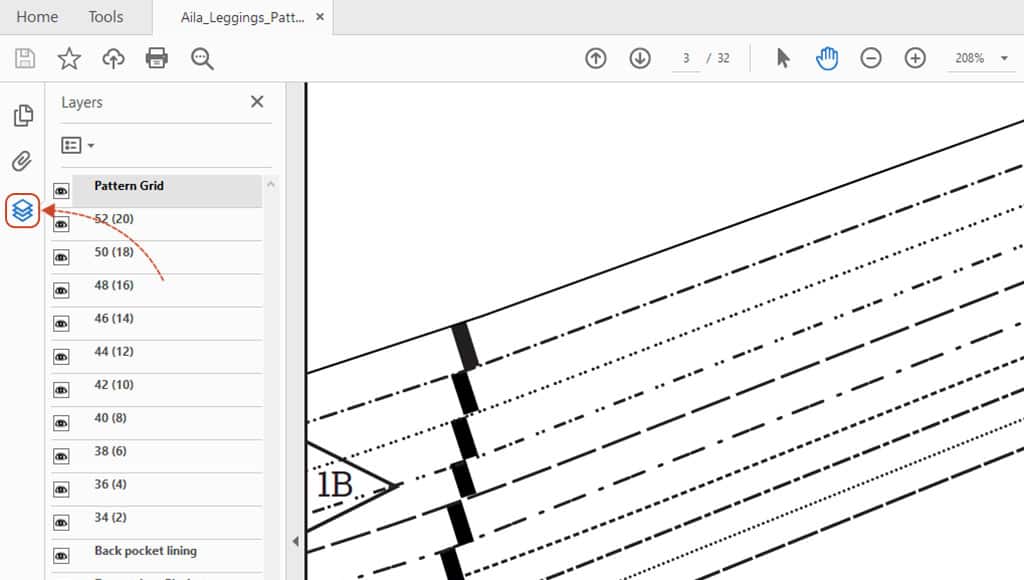
Task: Hide the 52 (20) size layer
Action: [x=61, y=224]
